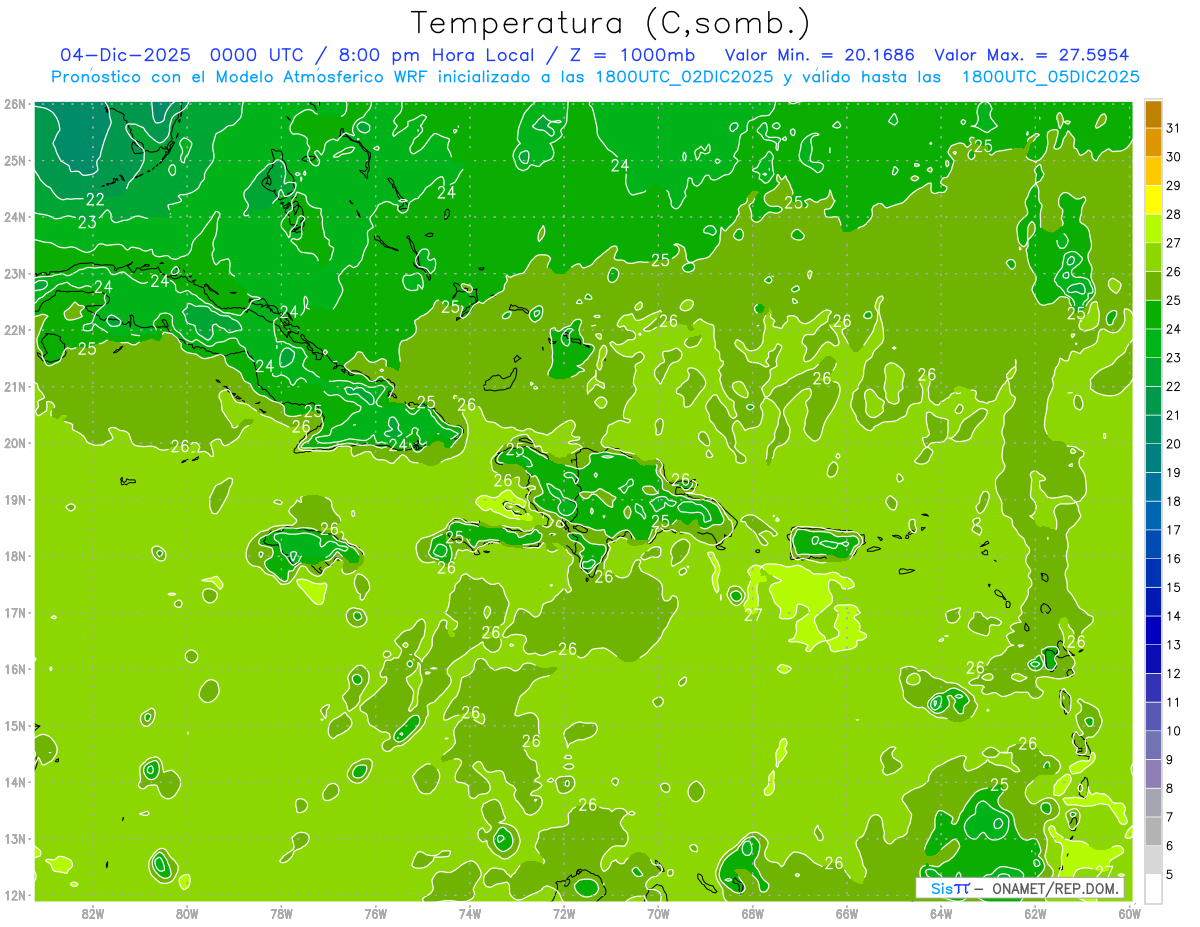This screenshot has height=927, width=1200.
Task: Click the '78W' longitude axis label
Action: [x=281, y=913]
